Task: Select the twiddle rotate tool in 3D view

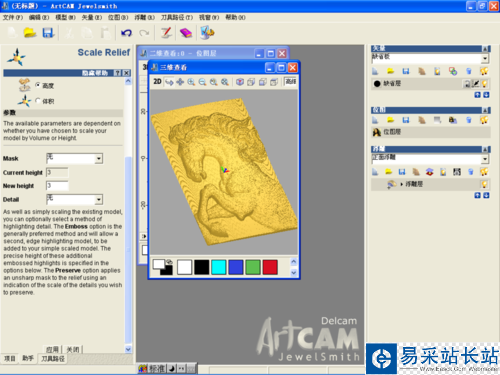Action: coord(169,82)
